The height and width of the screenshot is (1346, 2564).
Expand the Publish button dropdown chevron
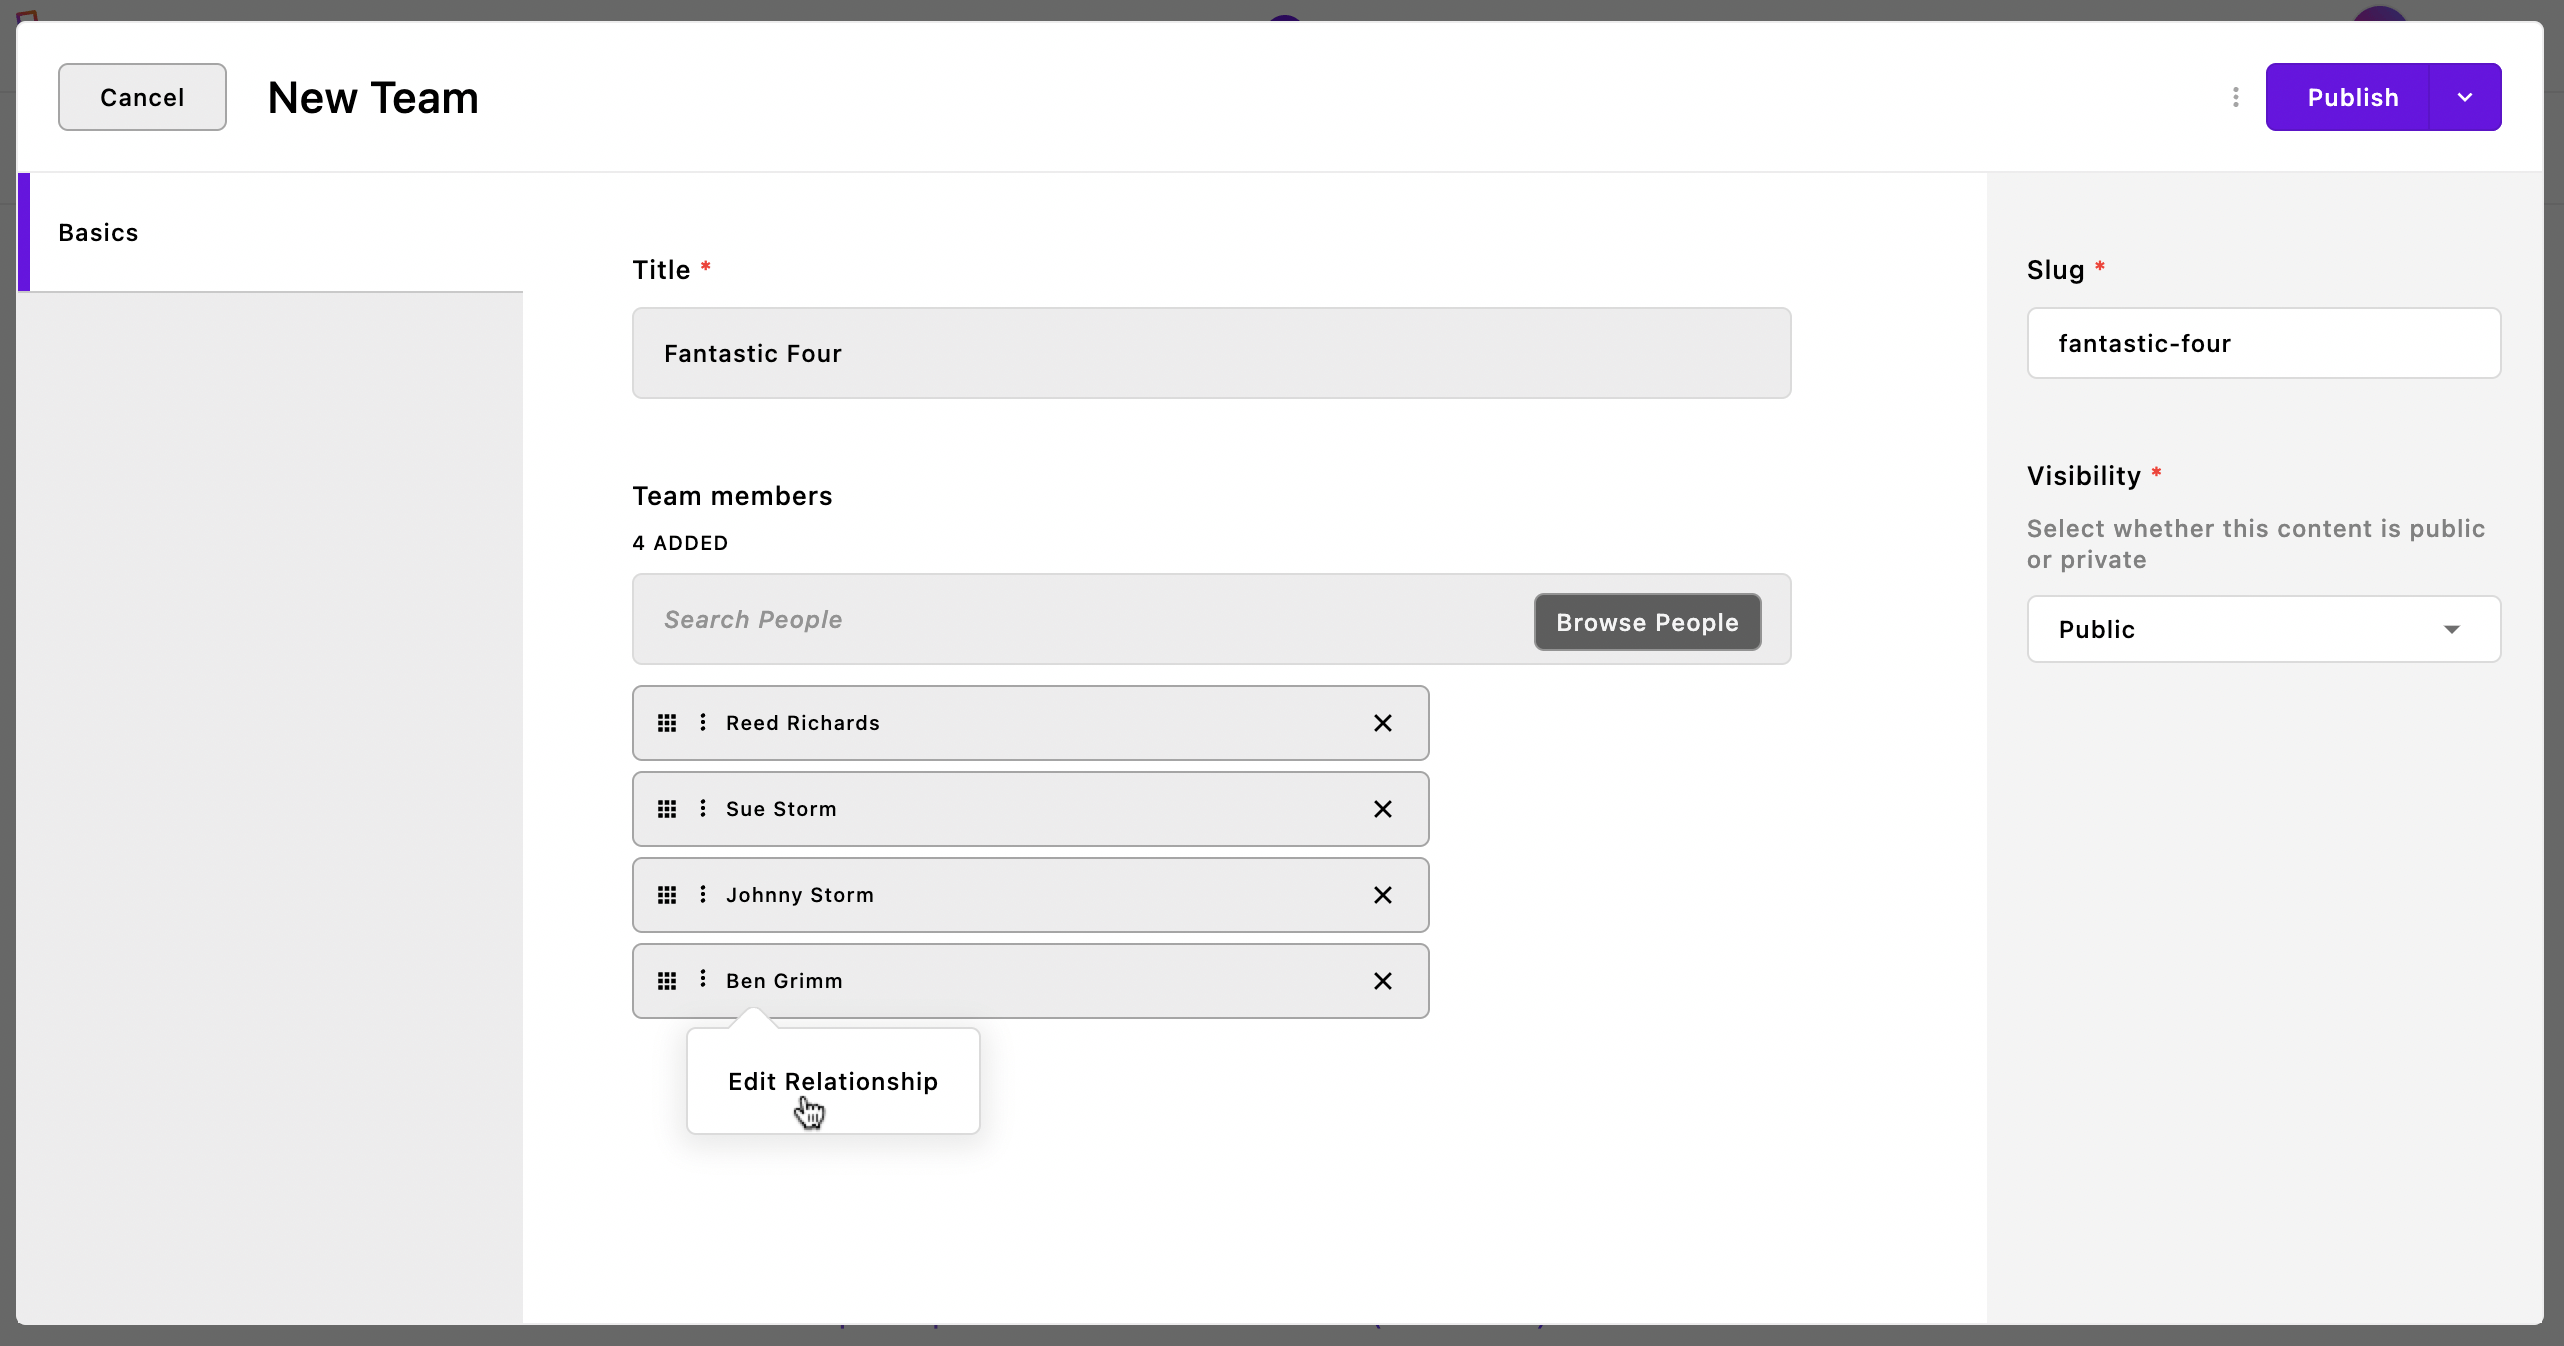pyautogui.click(x=2464, y=97)
